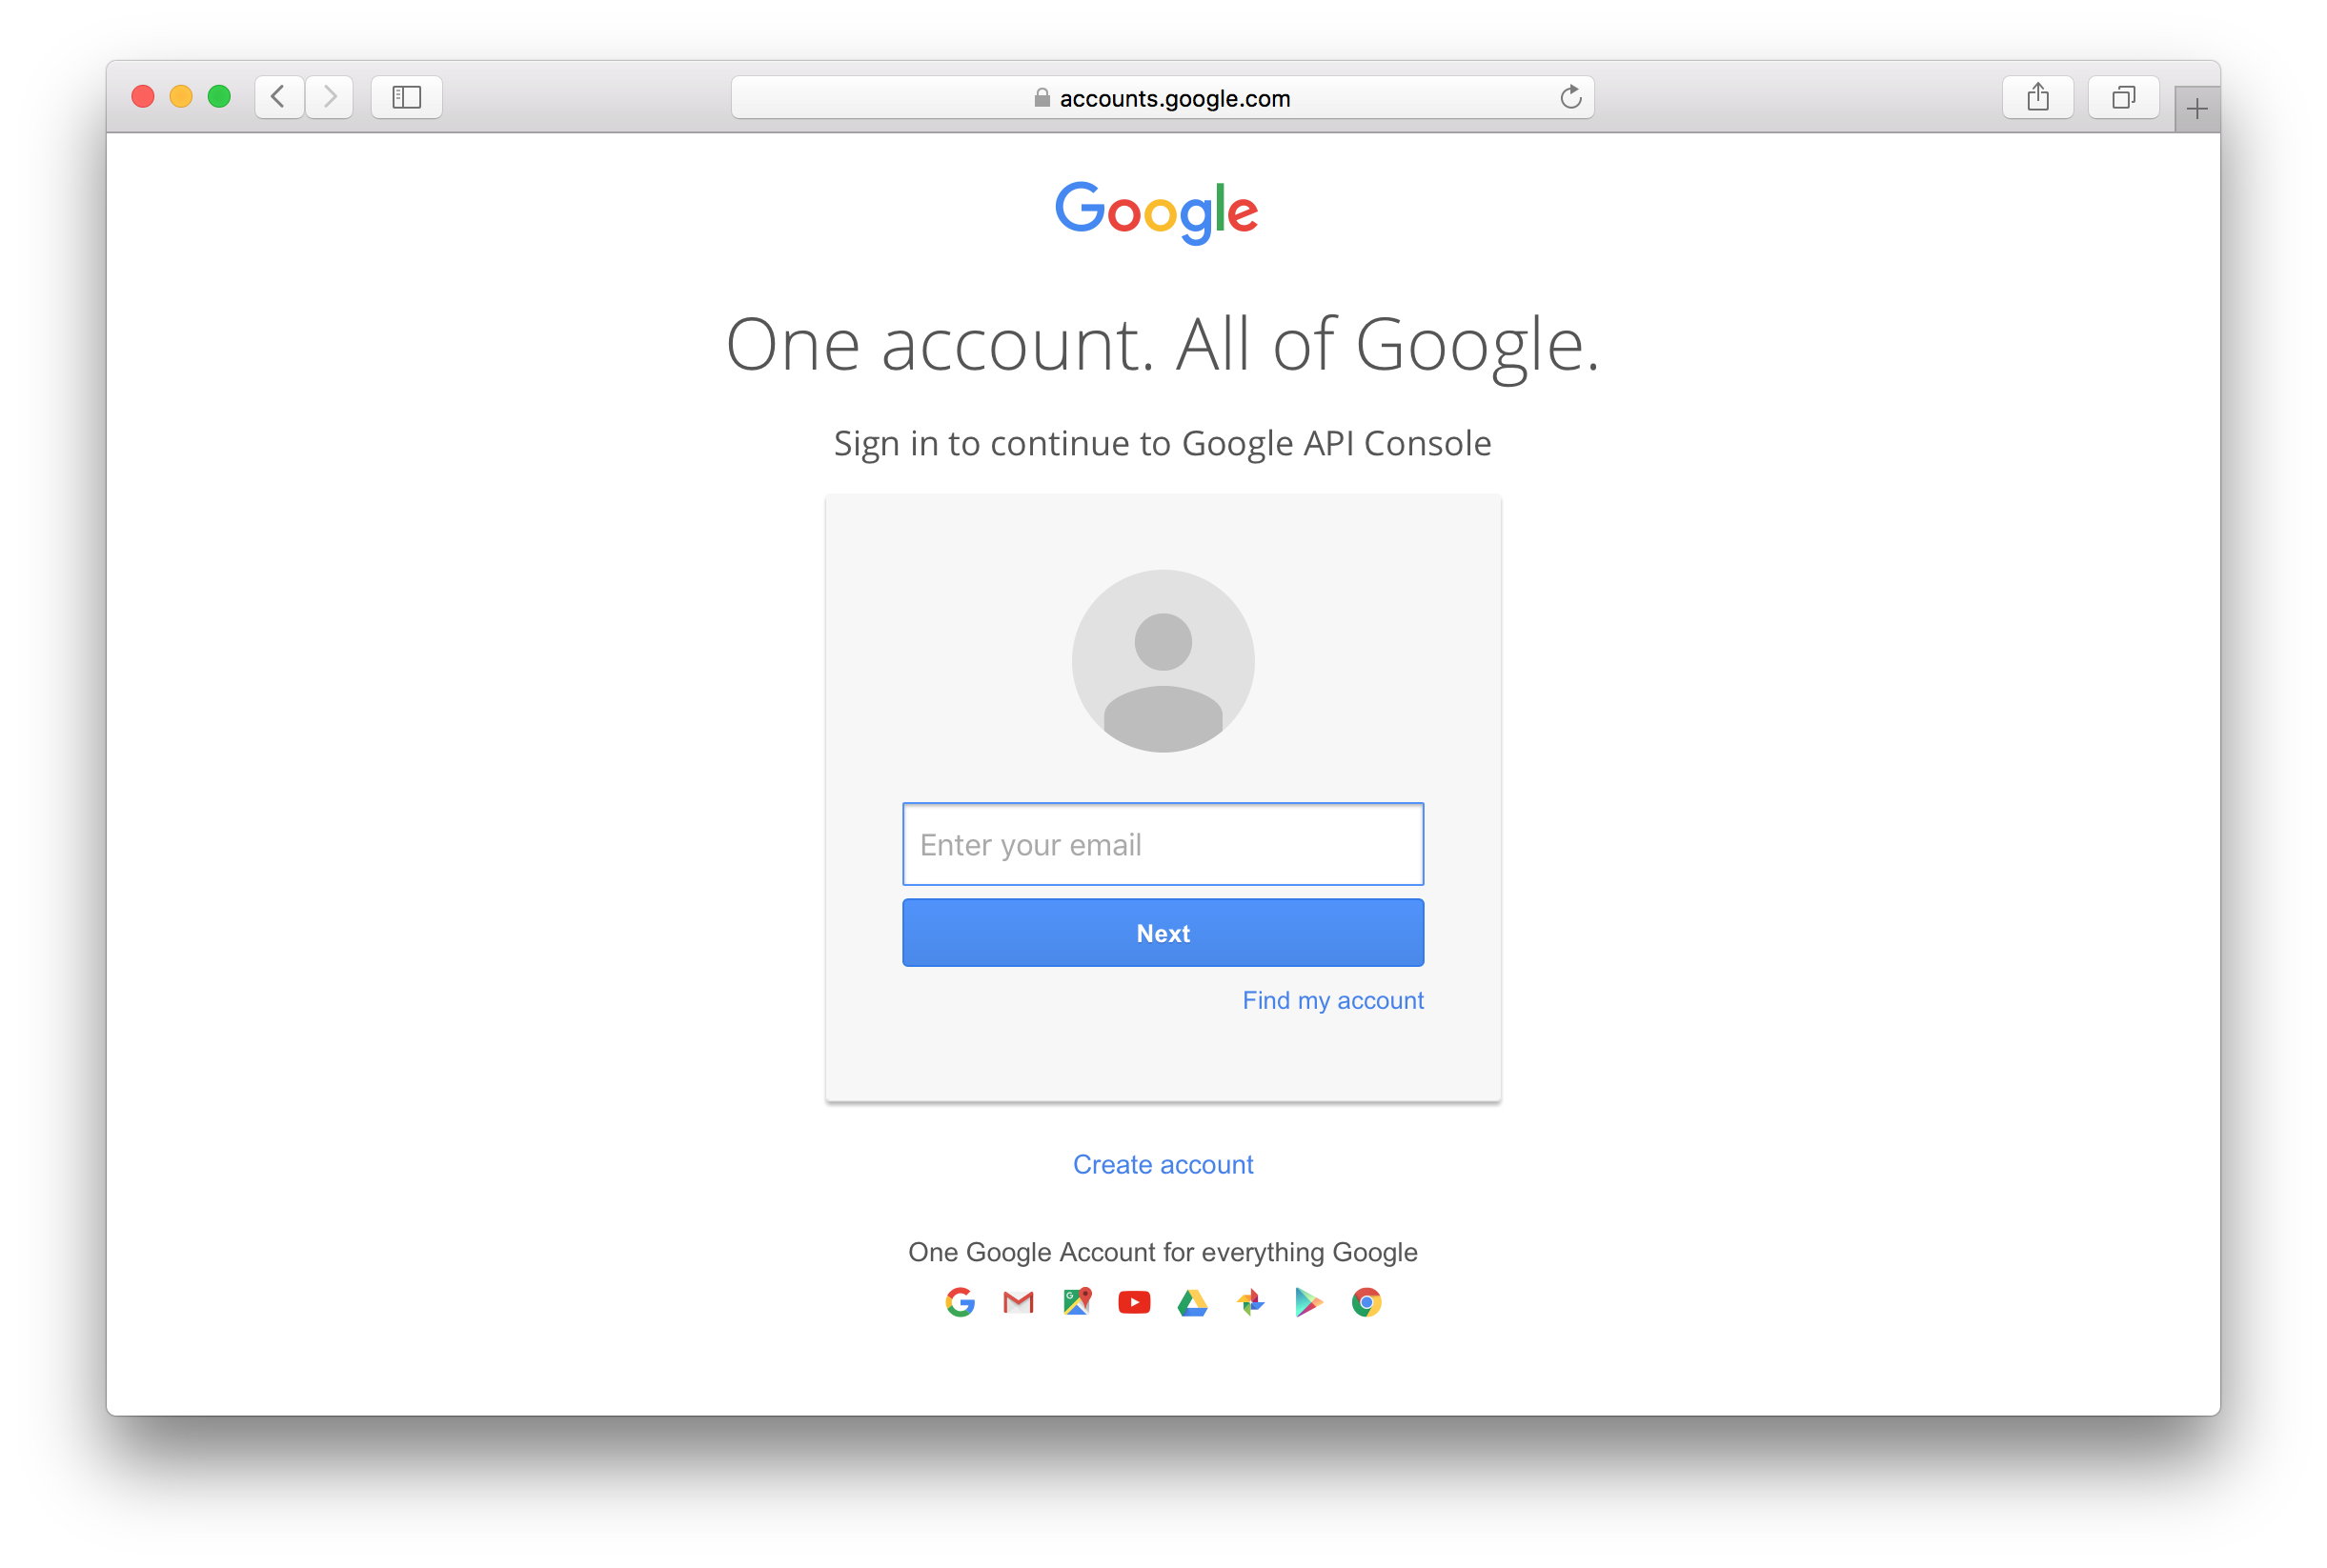
Task: Click the Google Maps icon
Action: (x=1074, y=1298)
